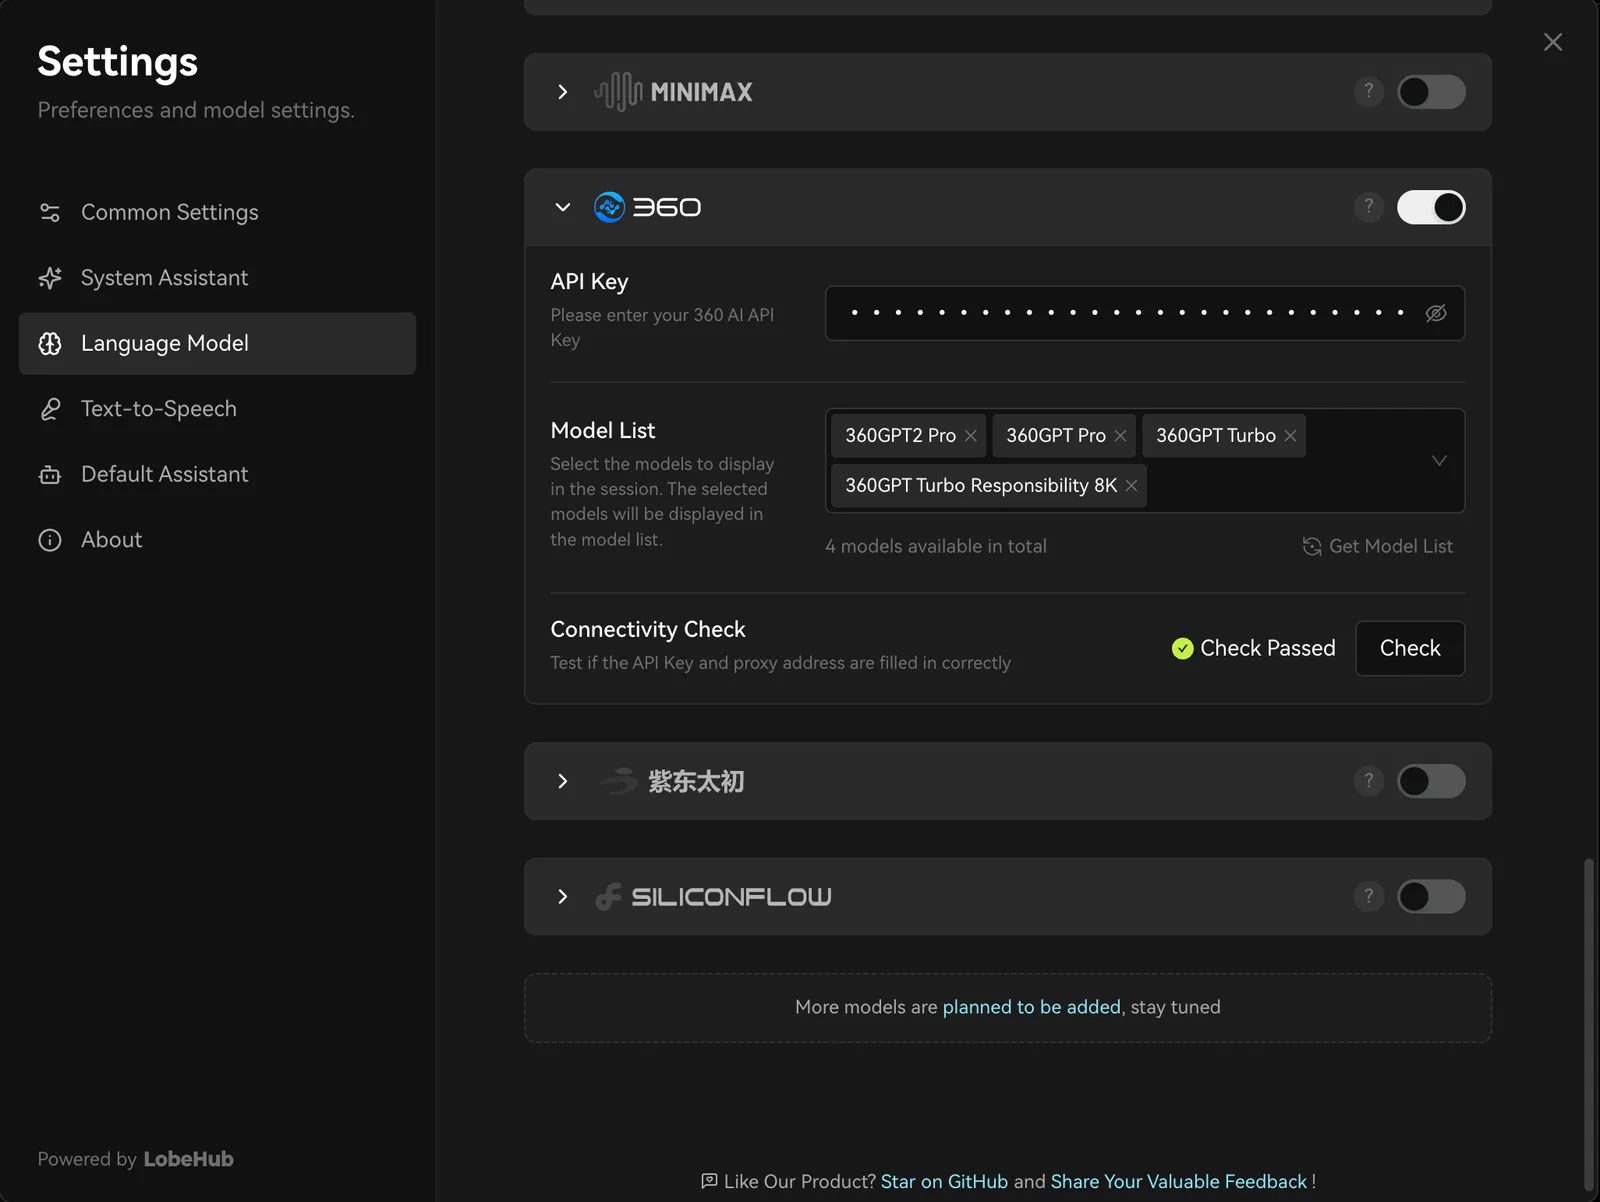Remove 360GPT Pro tag from model list

pos(1120,436)
